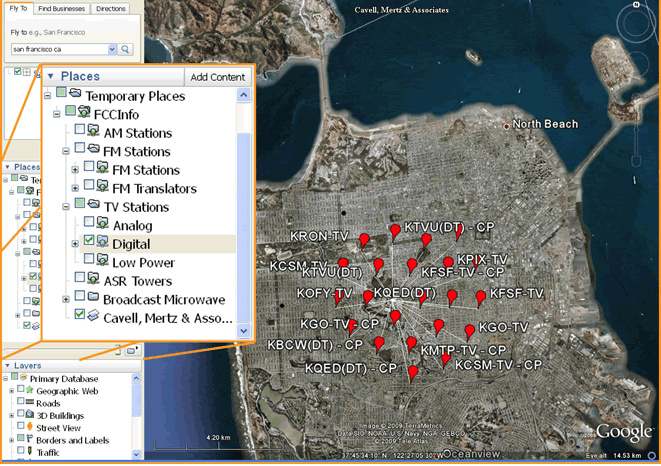
Task: Expand the Geographic Web layer node
Action: [11, 391]
